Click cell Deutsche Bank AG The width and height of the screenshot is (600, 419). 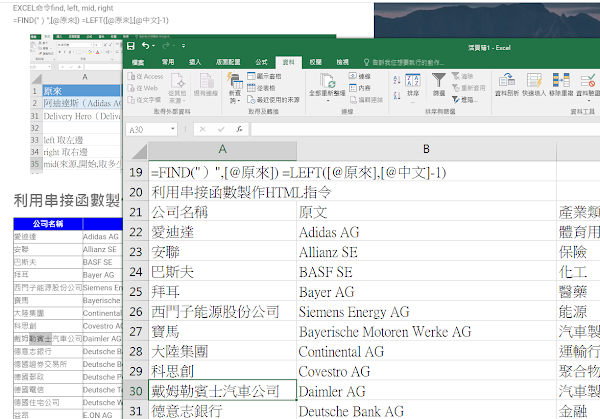tap(426, 411)
